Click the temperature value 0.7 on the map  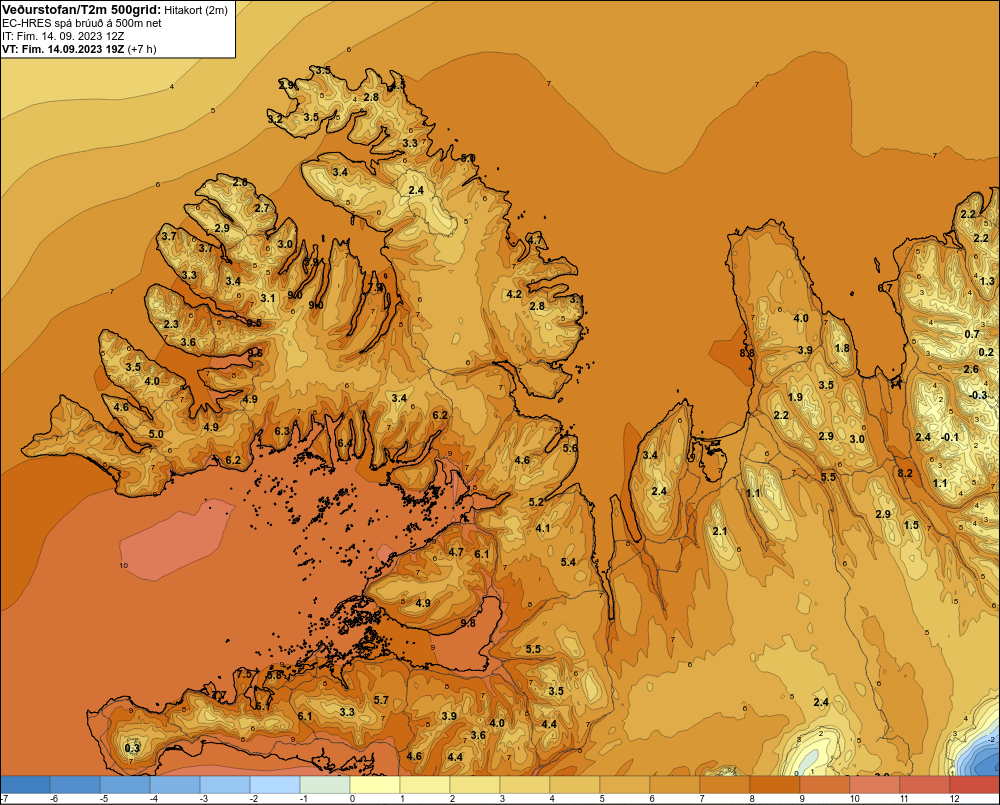click(971, 334)
